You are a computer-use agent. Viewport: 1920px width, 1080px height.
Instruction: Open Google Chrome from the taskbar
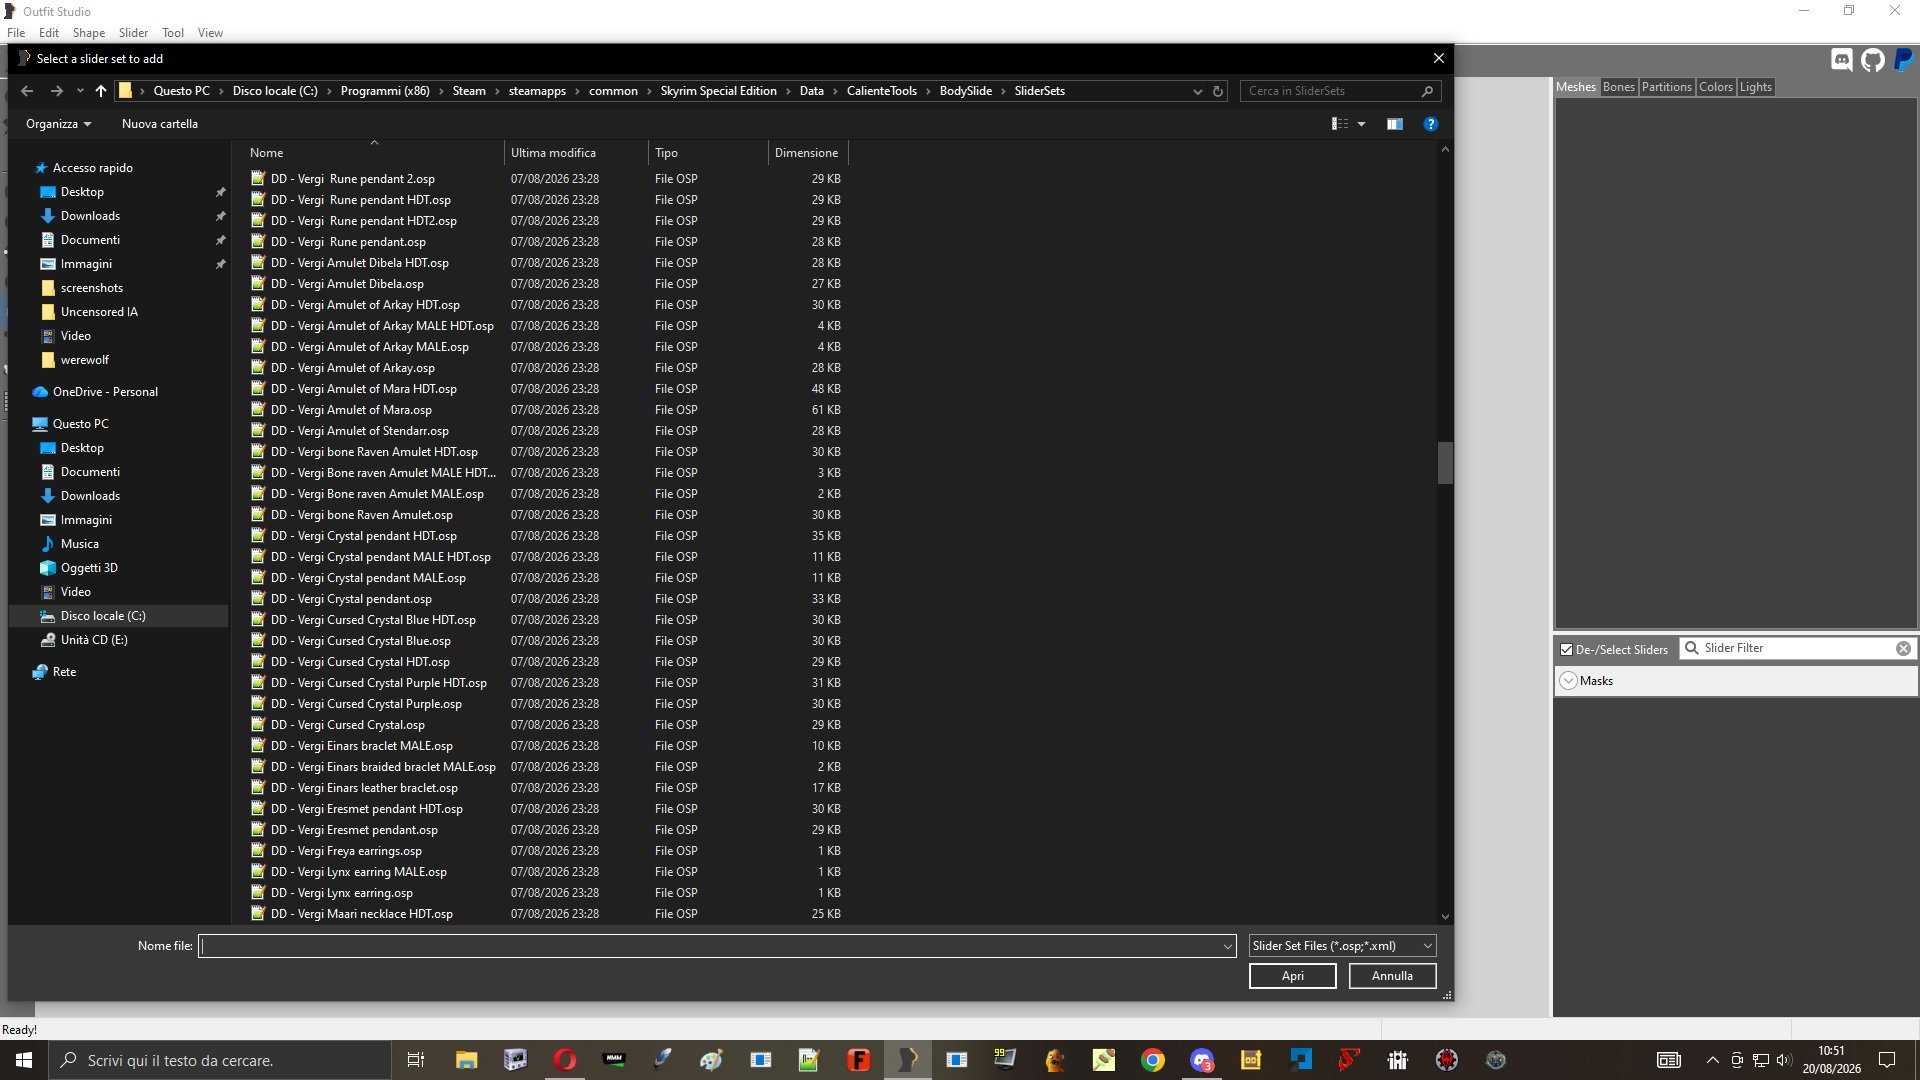(x=1152, y=1060)
